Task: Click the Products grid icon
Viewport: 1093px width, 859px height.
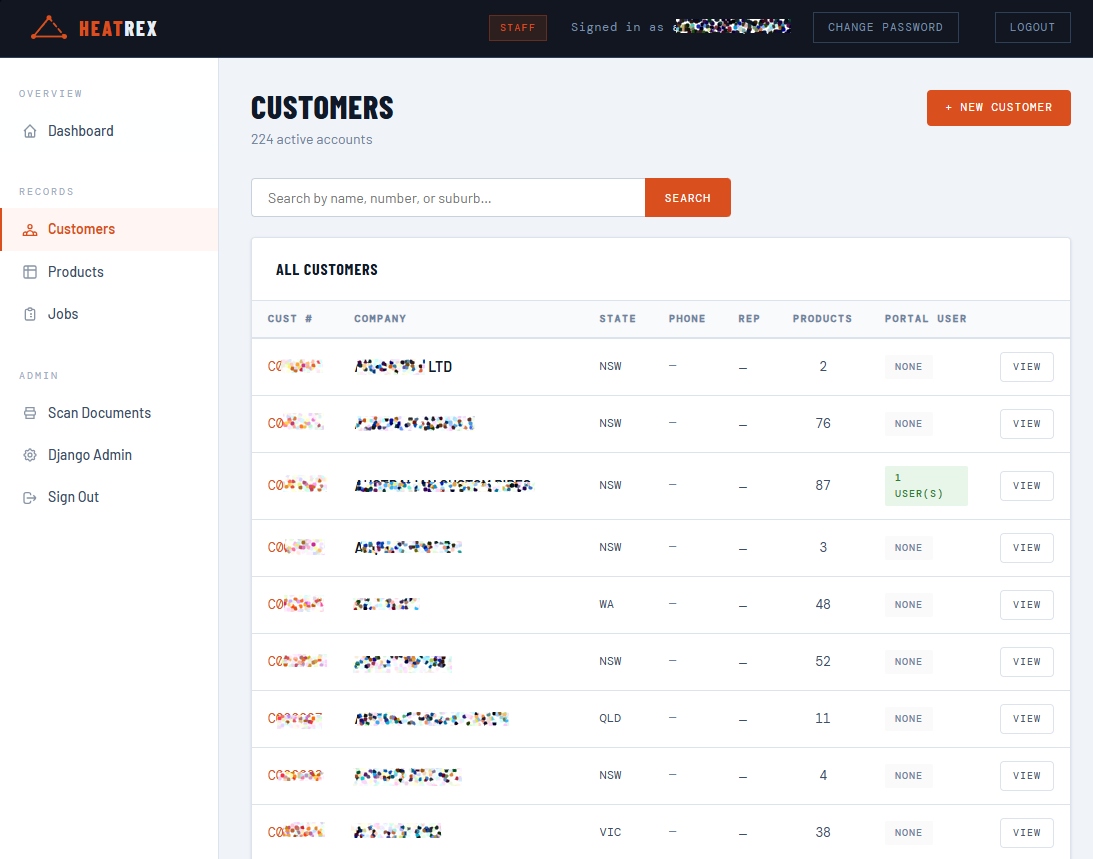Action: click(30, 272)
